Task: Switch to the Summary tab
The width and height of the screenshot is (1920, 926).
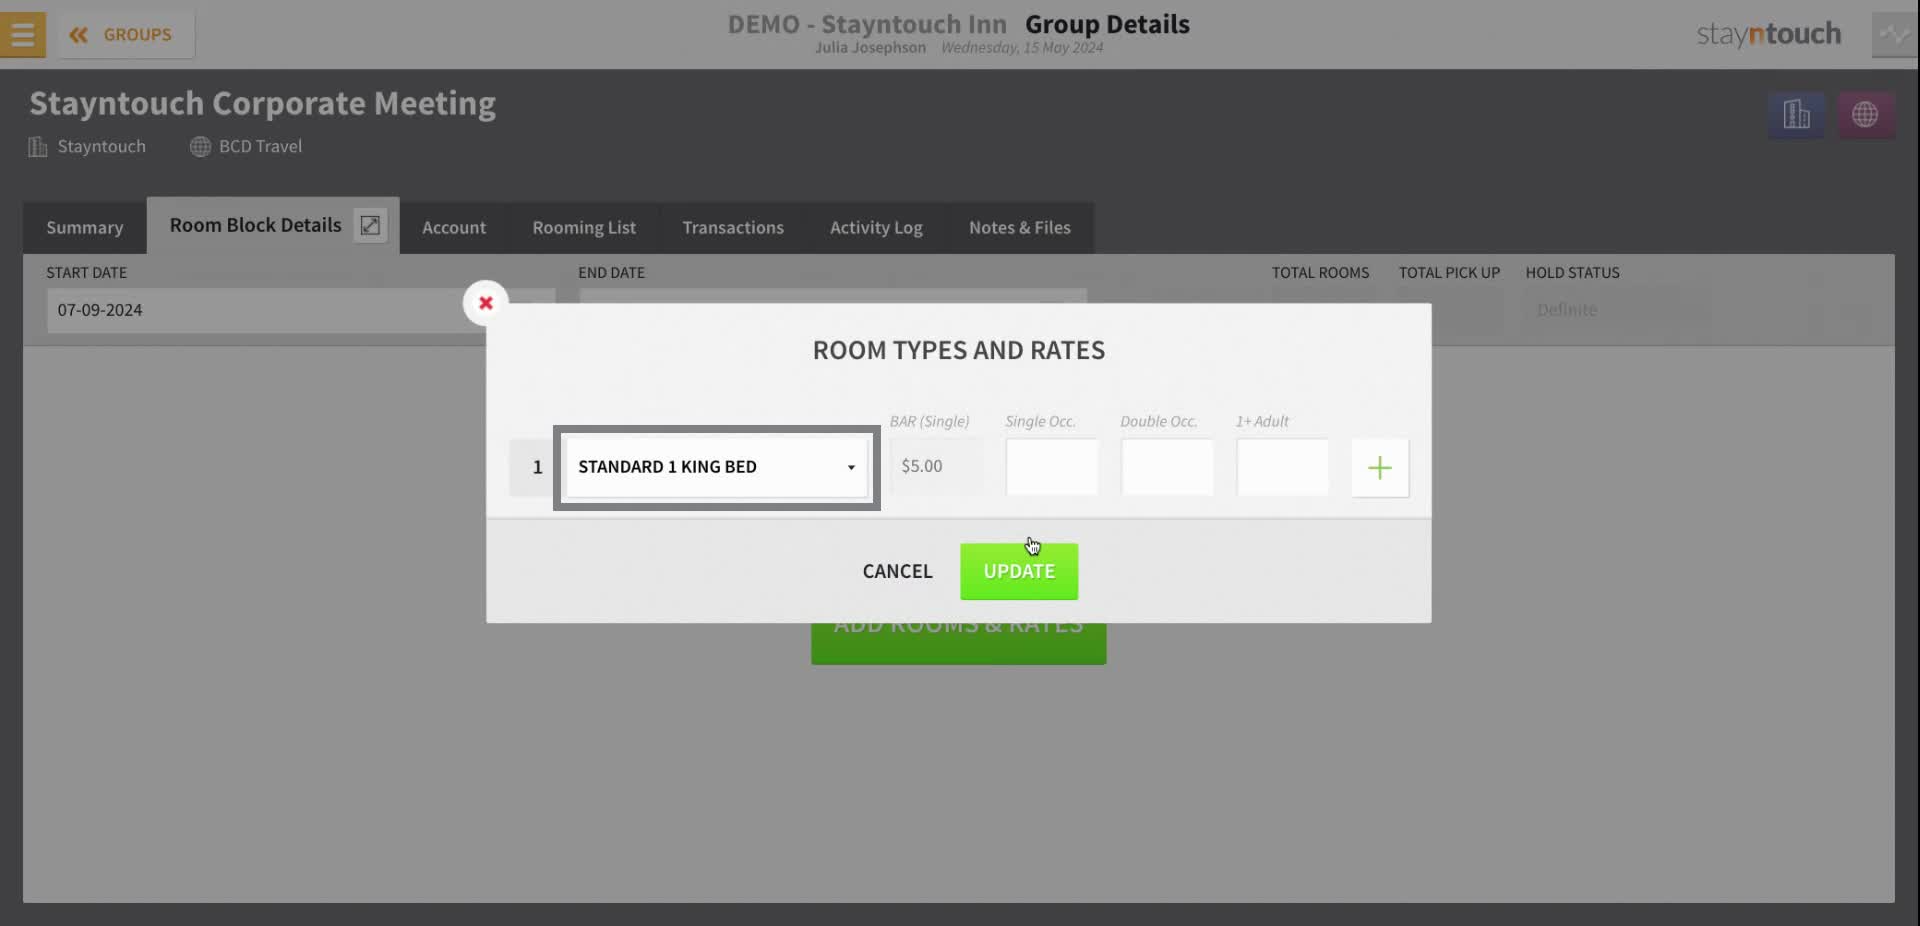Action: (85, 227)
